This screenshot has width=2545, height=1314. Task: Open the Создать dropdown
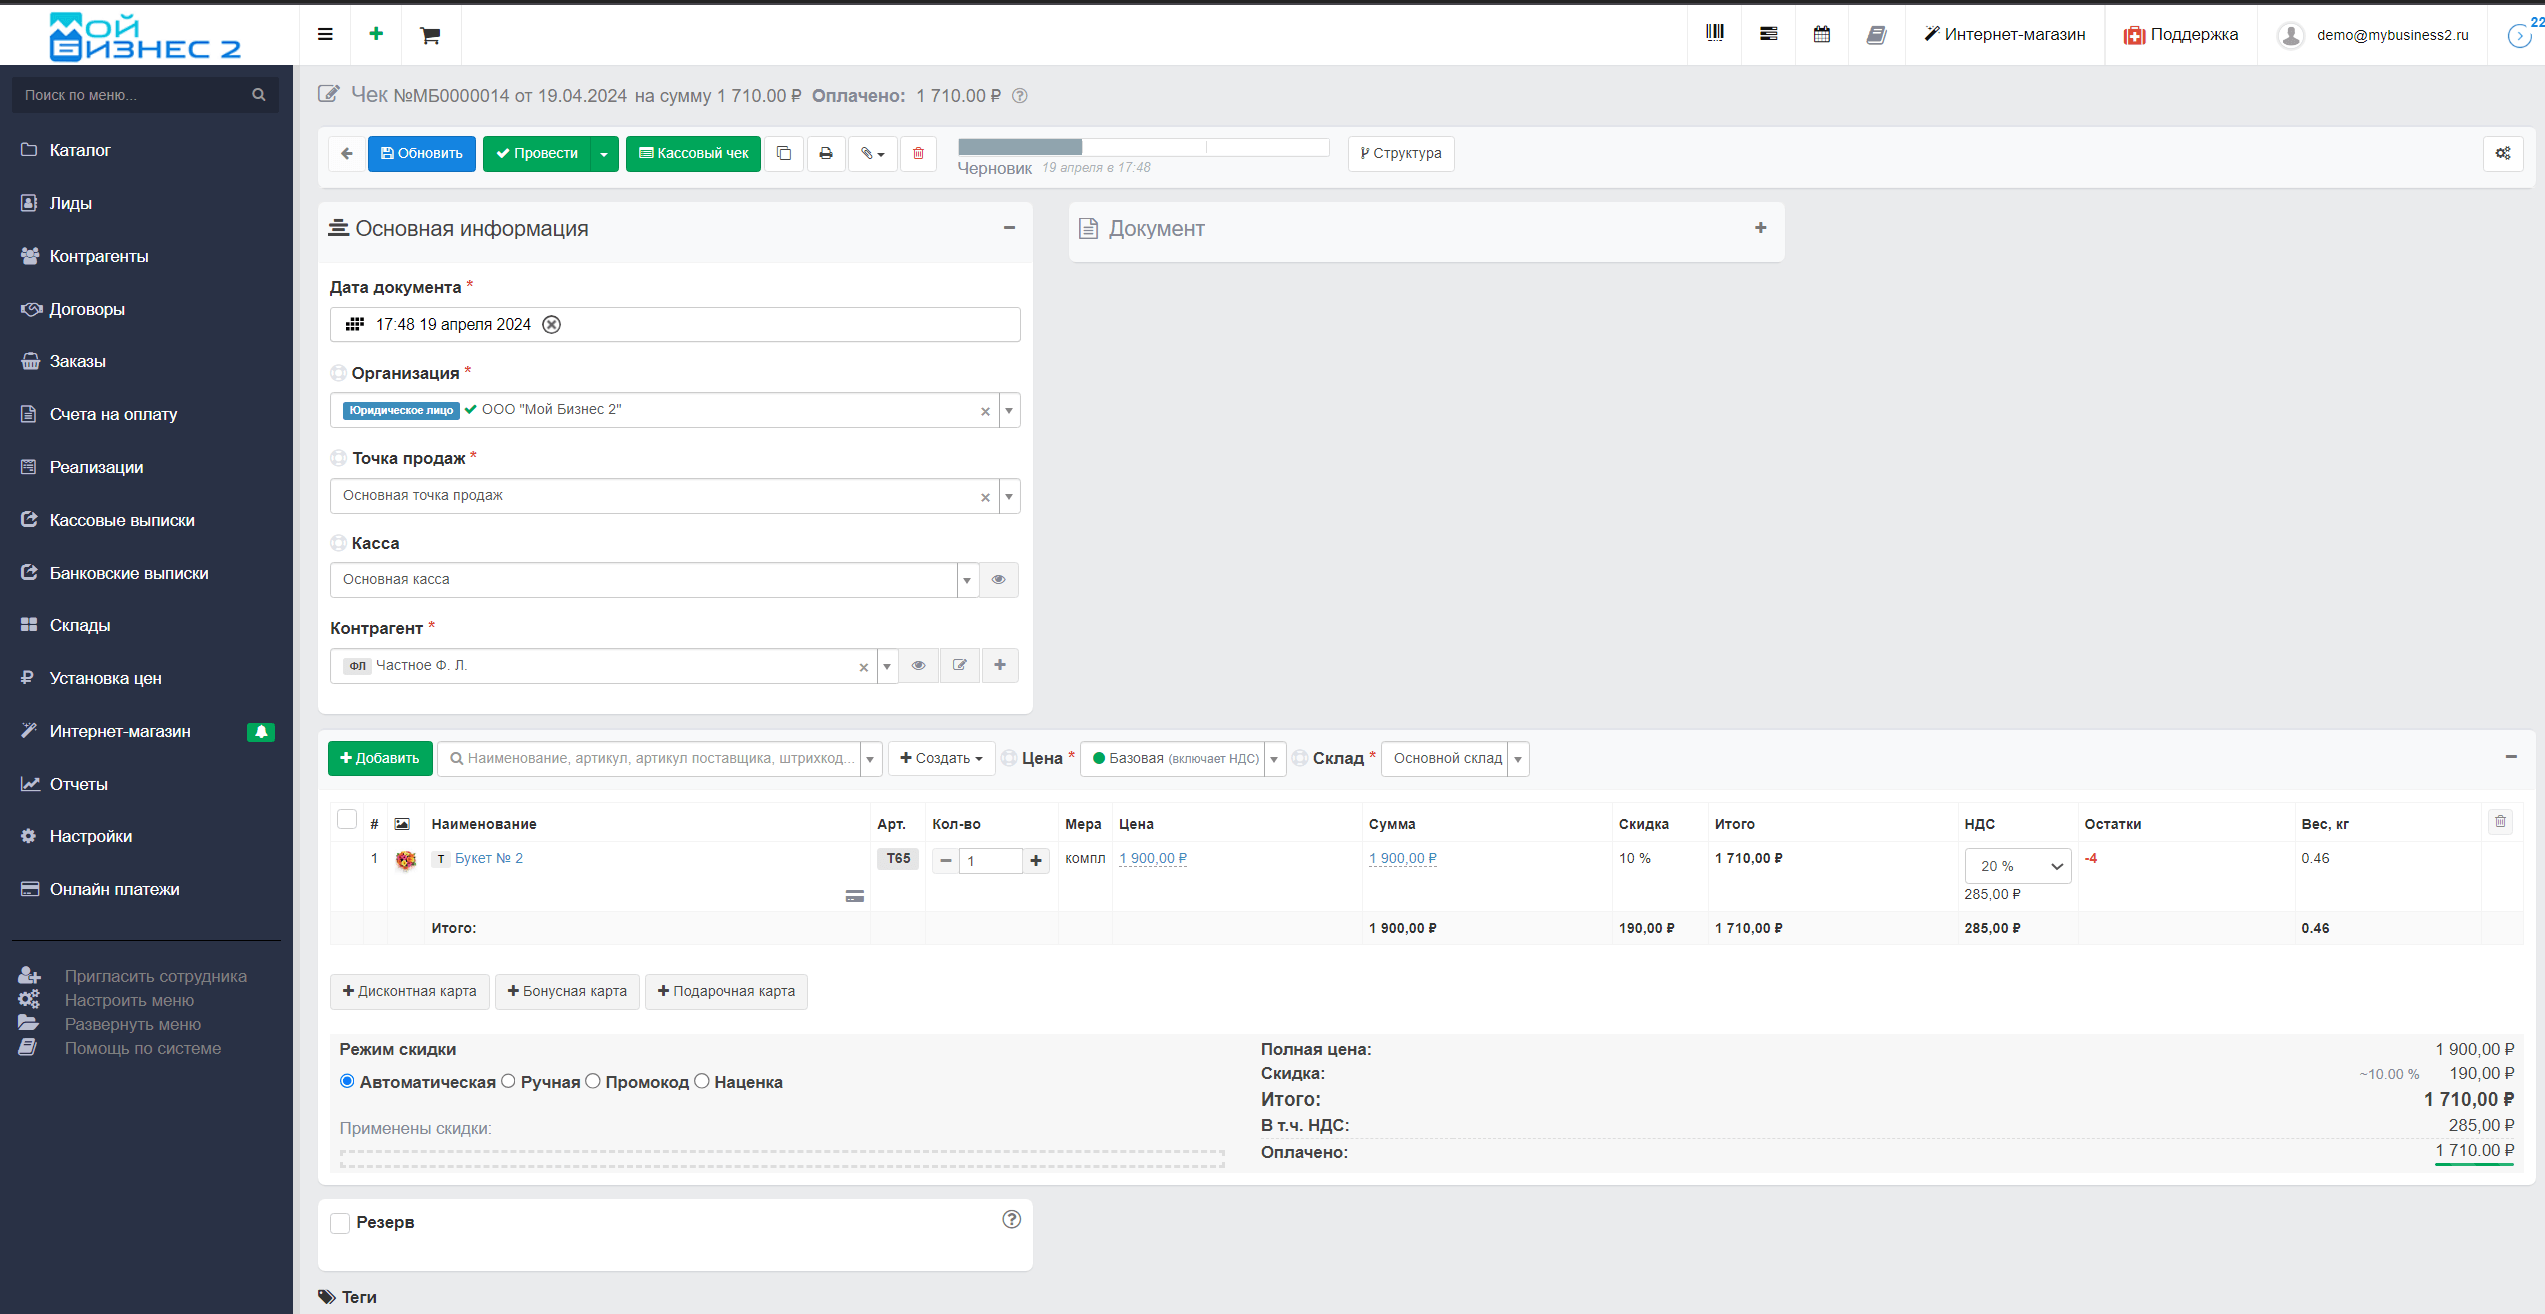click(x=941, y=758)
